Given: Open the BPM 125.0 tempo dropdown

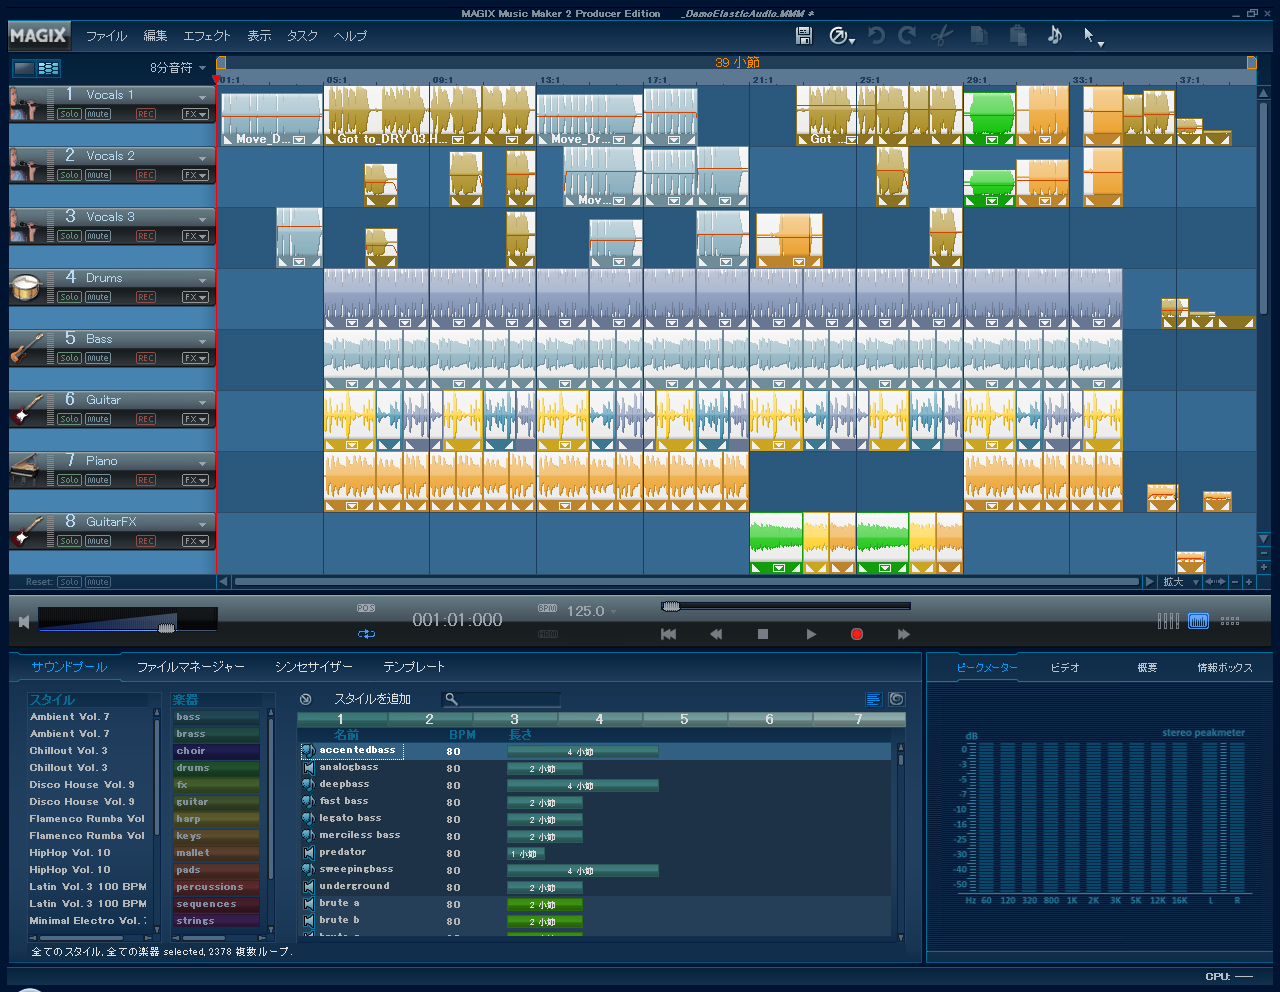Looking at the screenshot, I should [614, 611].
